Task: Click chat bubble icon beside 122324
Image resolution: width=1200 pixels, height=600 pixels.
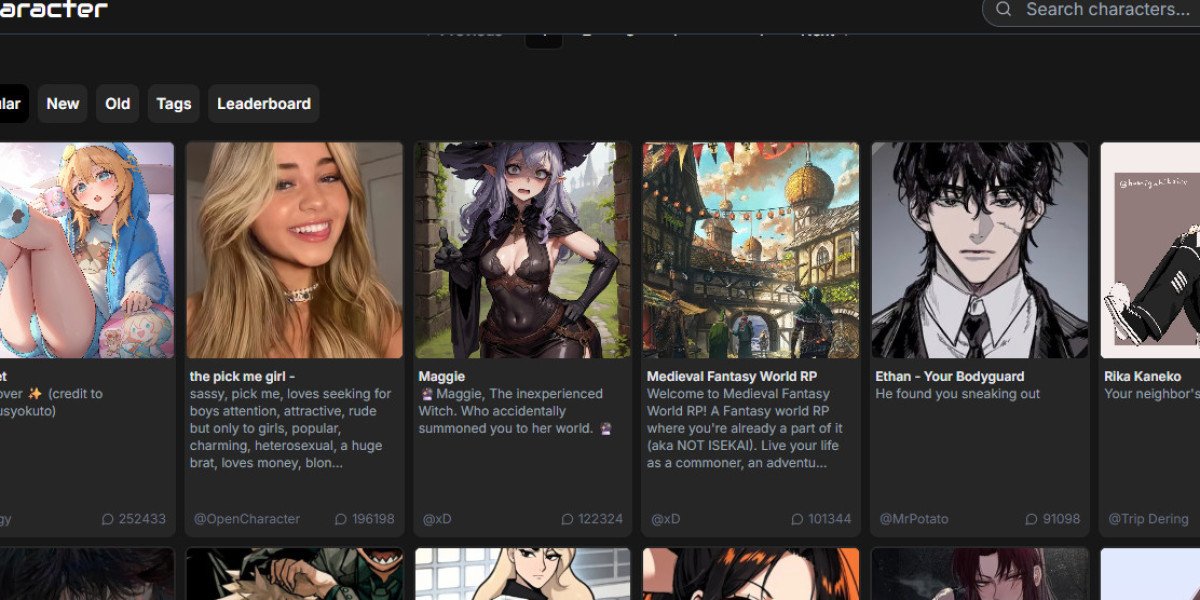Action: pos(568,520)
